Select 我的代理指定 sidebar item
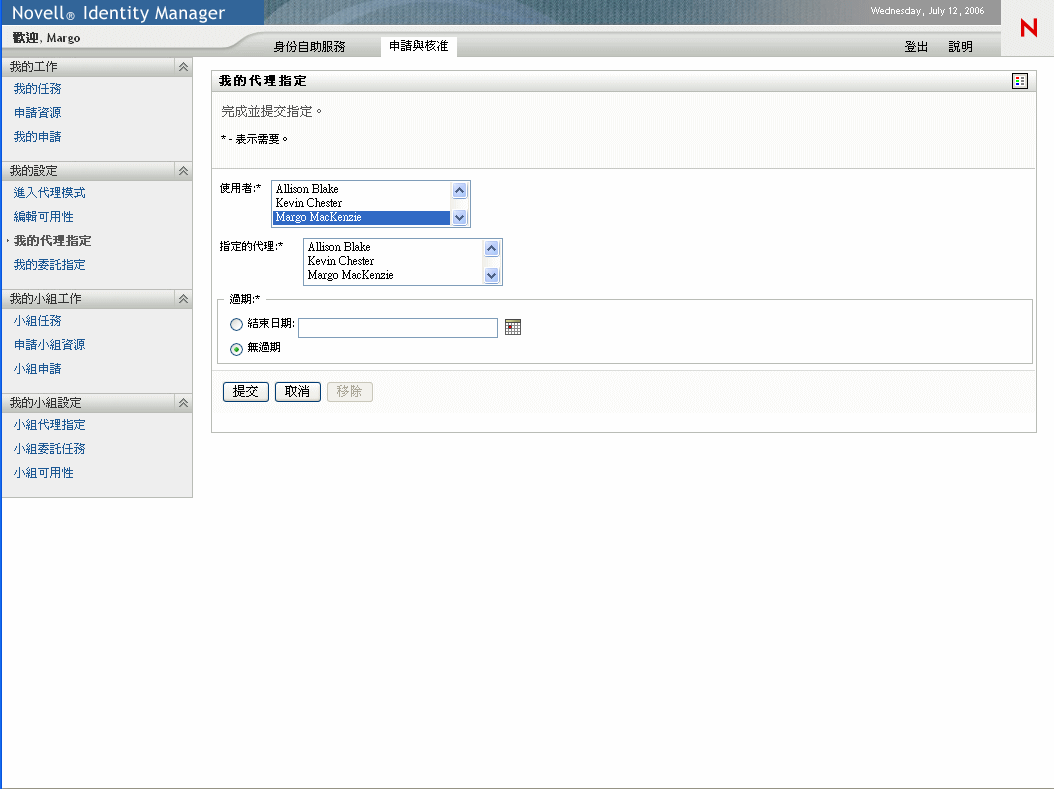1054x789 pixels. [x=52, y=241]
